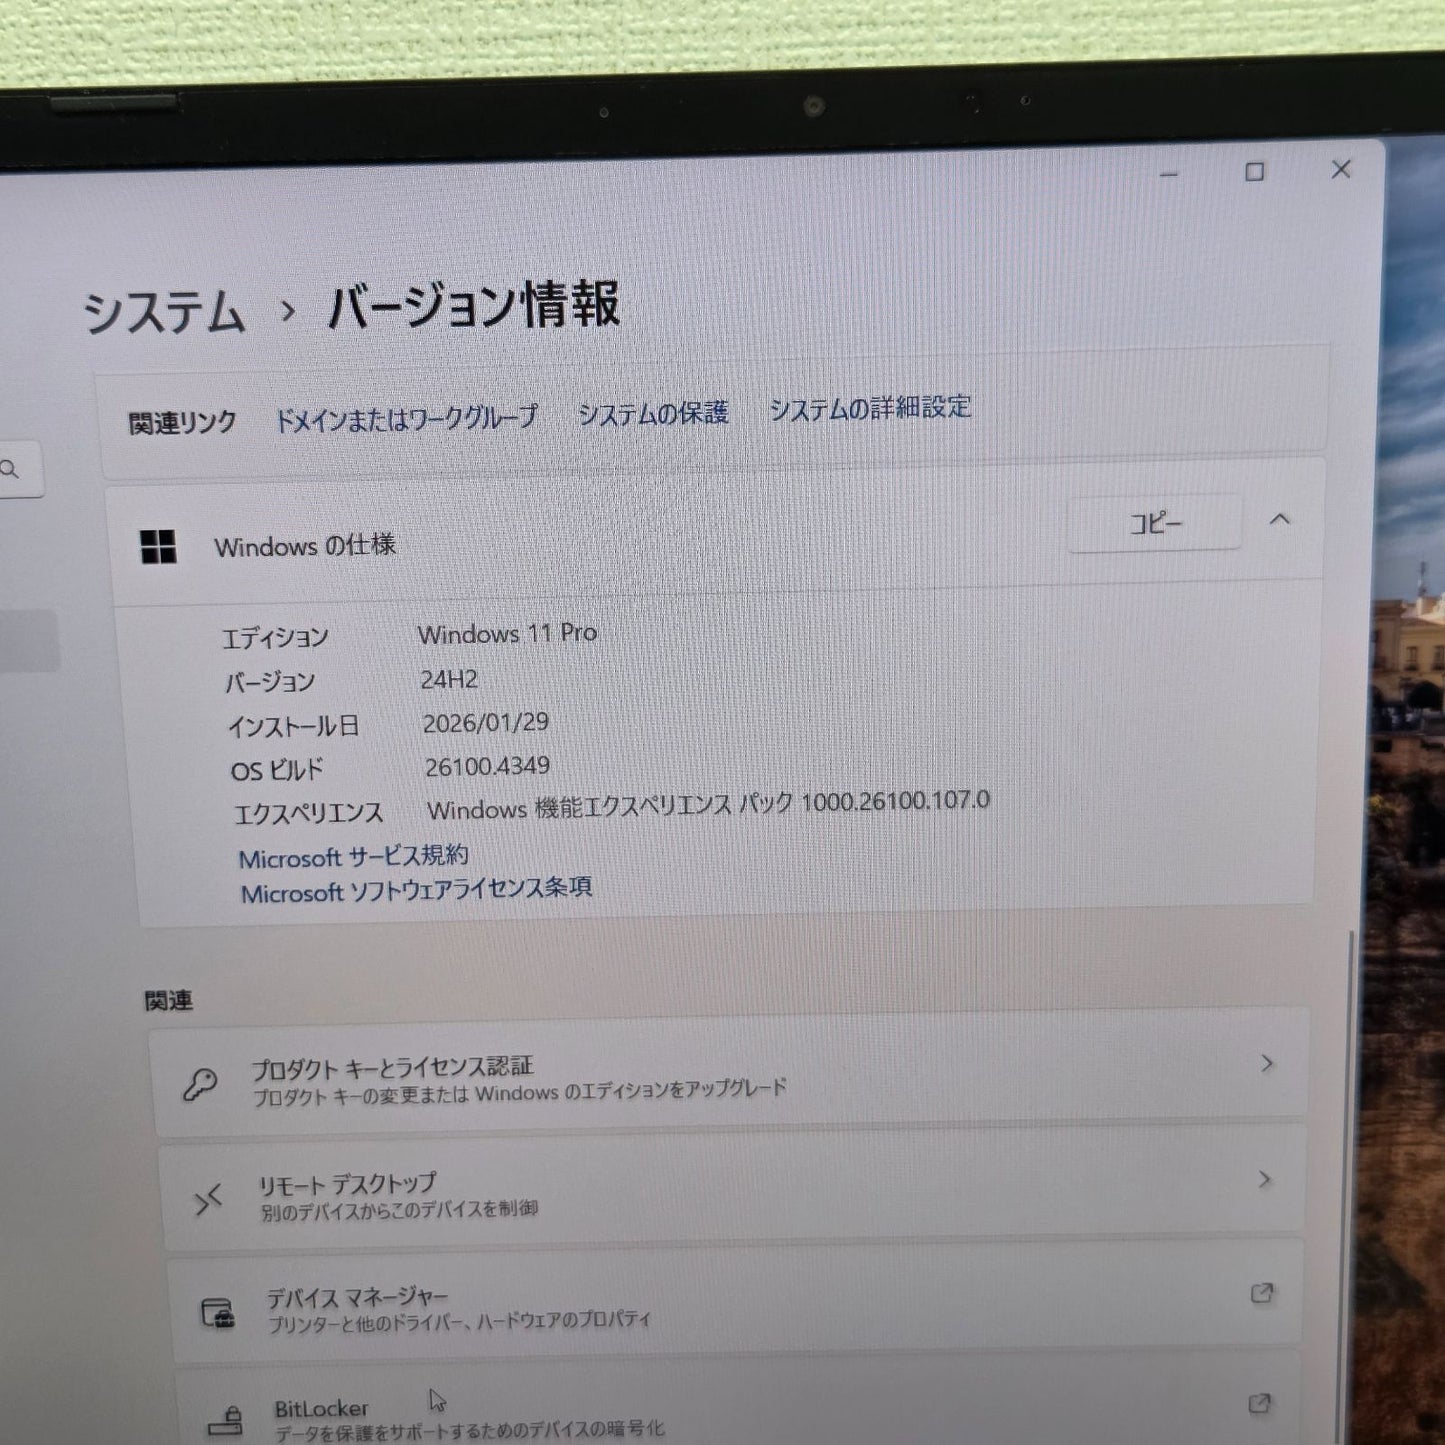This screenshot has width=1445, height=1445.
Task: Open システムの保護 link
Action: click(x=653, y=413)
